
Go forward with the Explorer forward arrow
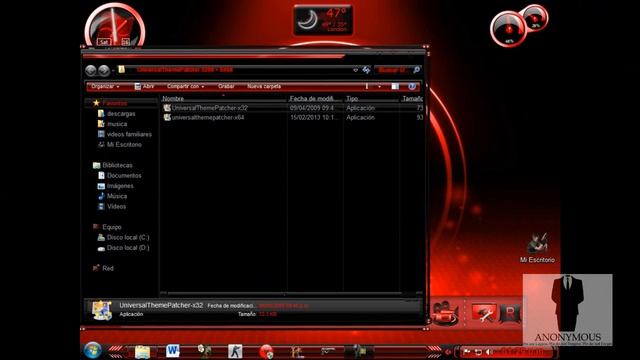(x=104, y=70)
